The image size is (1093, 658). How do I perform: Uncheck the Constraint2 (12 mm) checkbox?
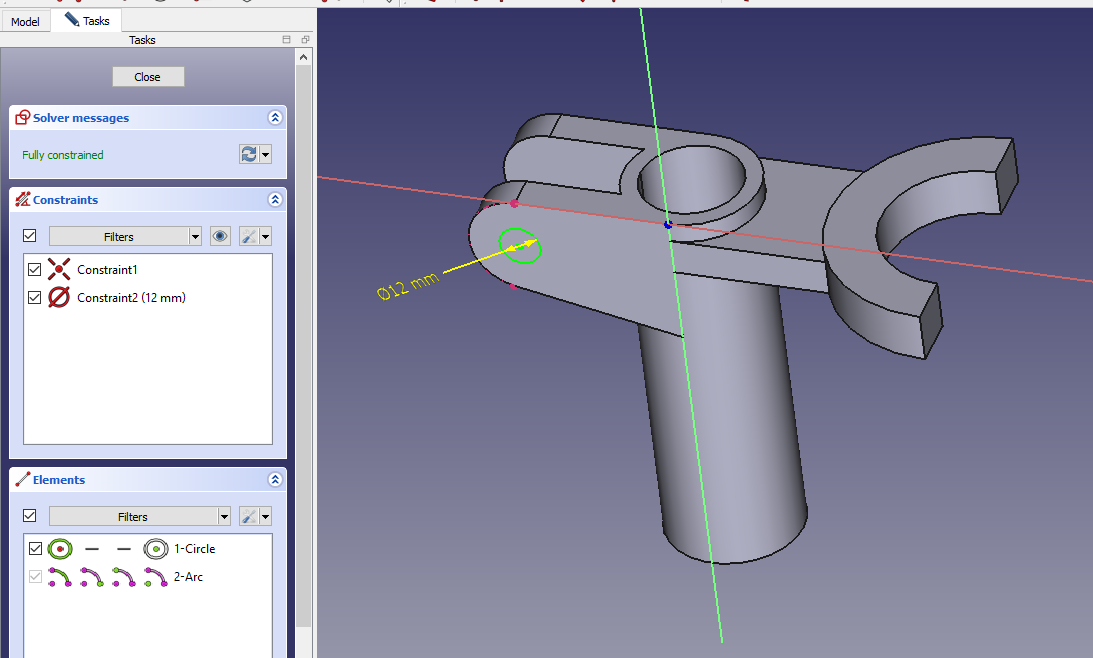(x=35, y=298)
